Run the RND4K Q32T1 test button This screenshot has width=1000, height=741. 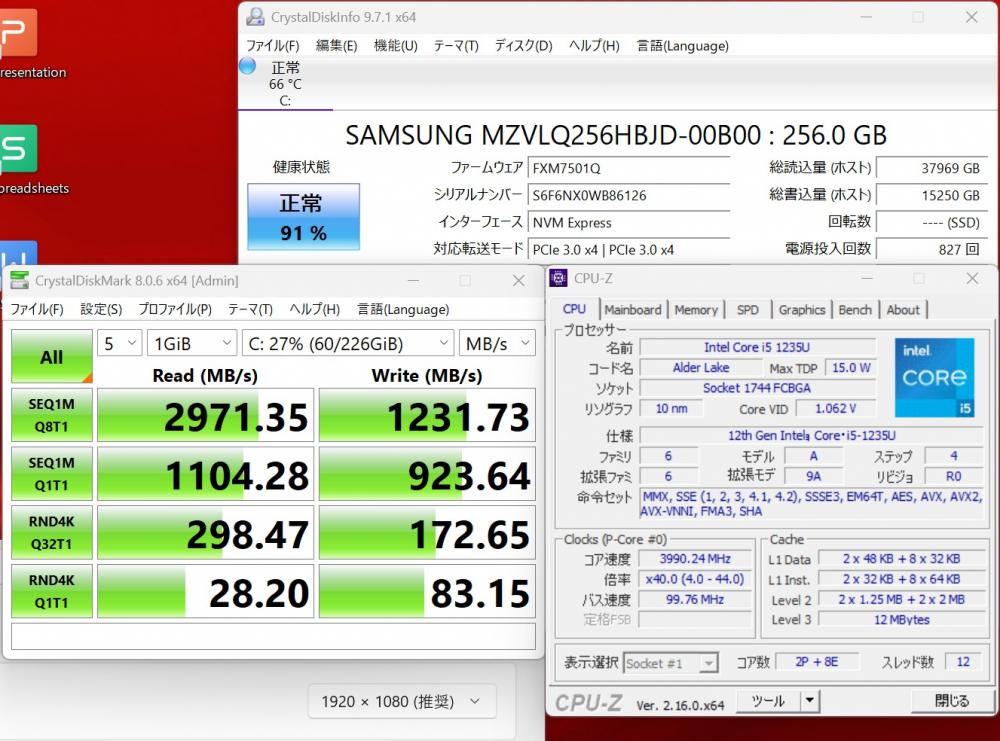tap(52, 532)
